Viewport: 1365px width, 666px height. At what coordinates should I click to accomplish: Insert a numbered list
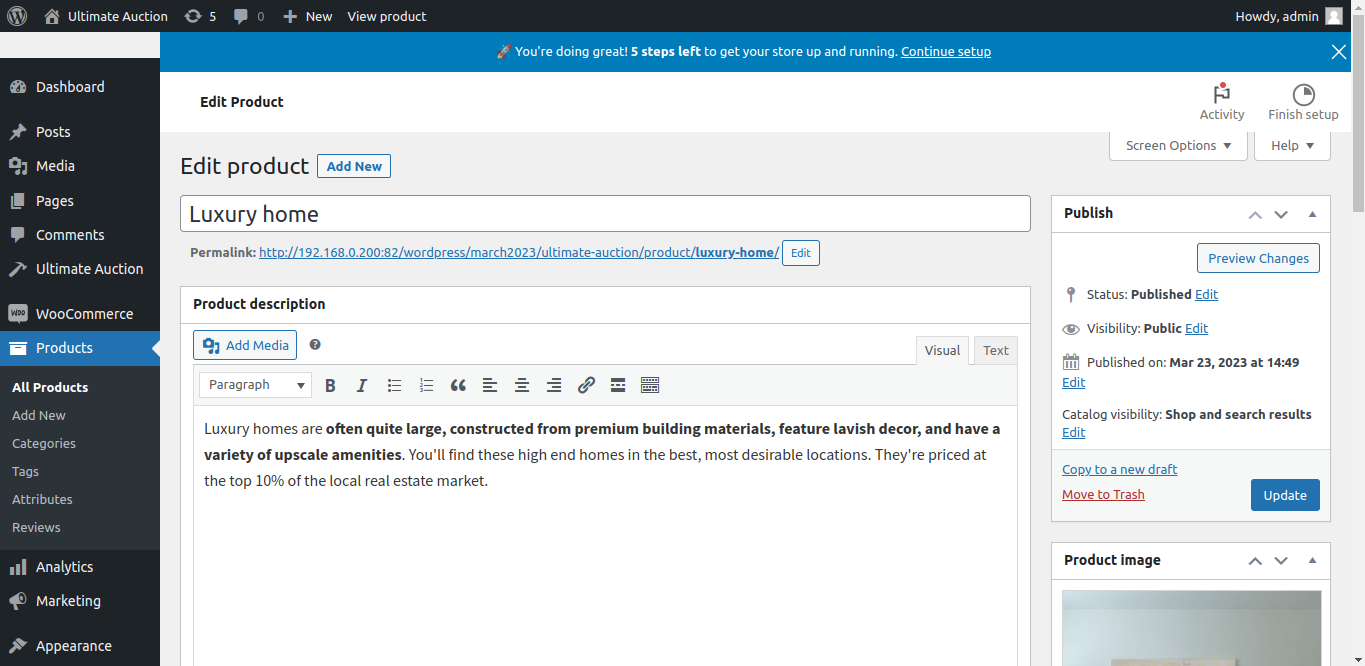(426, 385)
